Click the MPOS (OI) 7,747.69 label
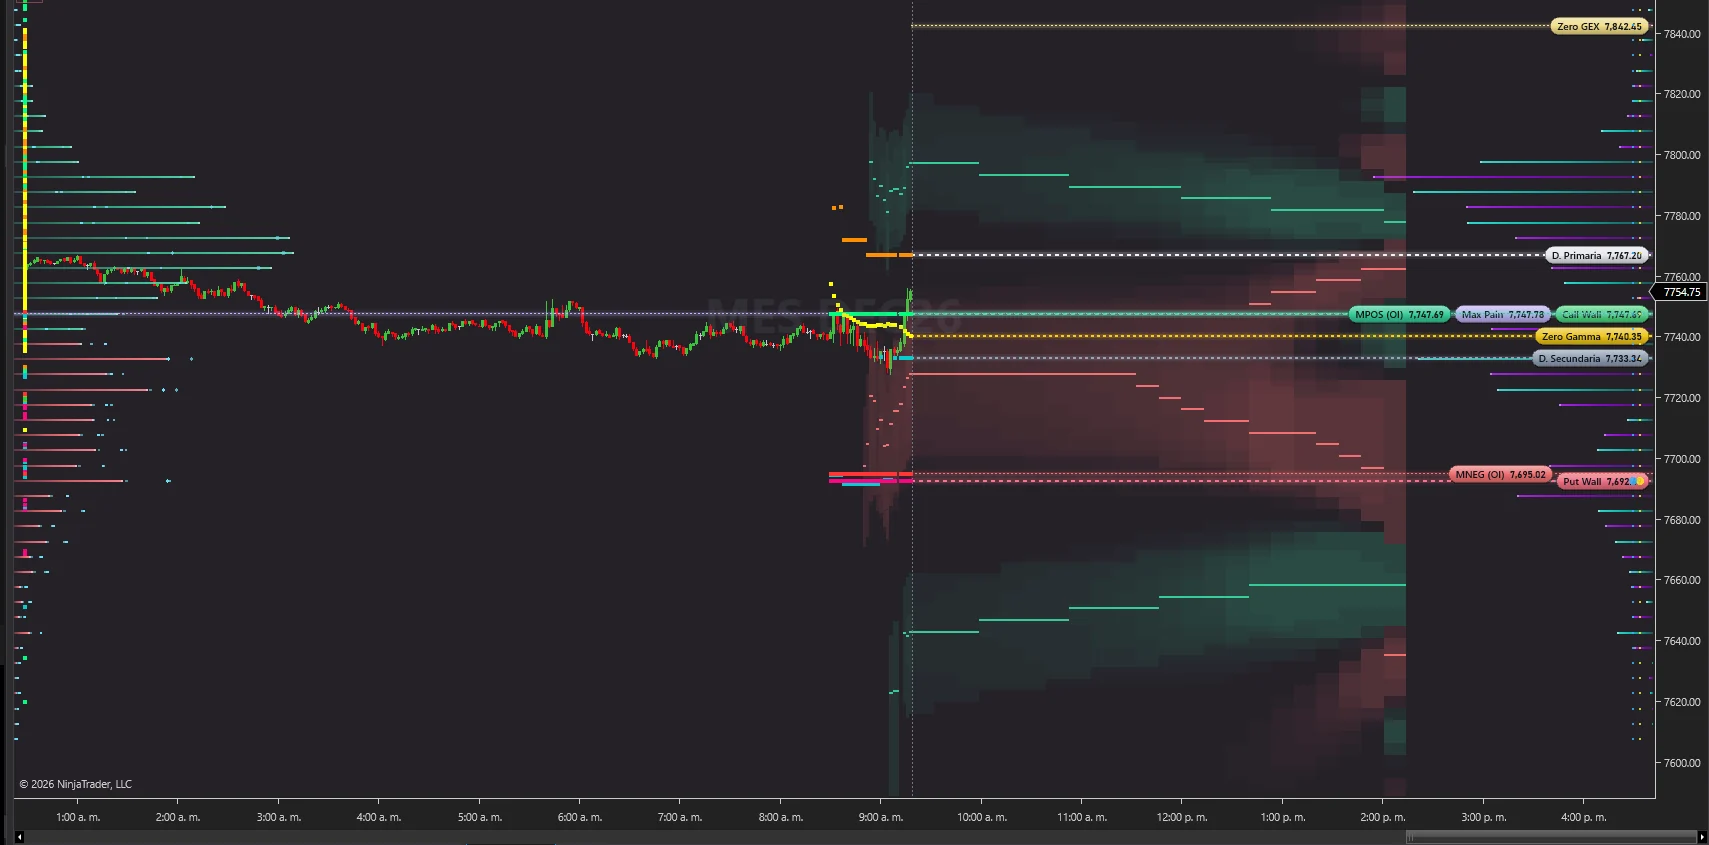The height and width of the screenshot is (845, 1709). (1399, 315)
